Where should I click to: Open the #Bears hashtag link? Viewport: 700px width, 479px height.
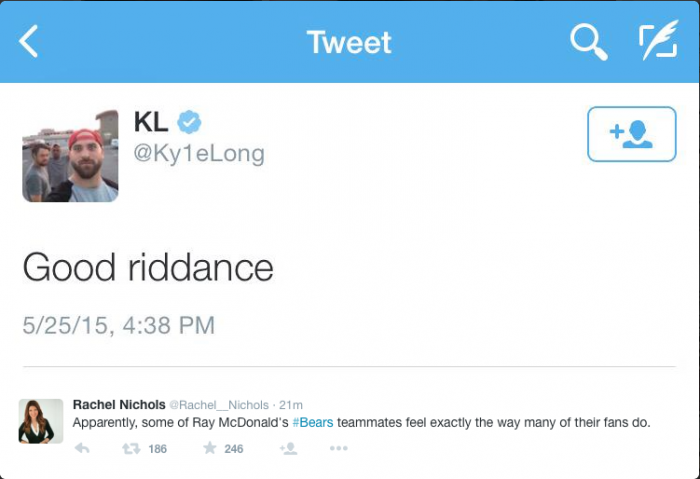point(312,423)
